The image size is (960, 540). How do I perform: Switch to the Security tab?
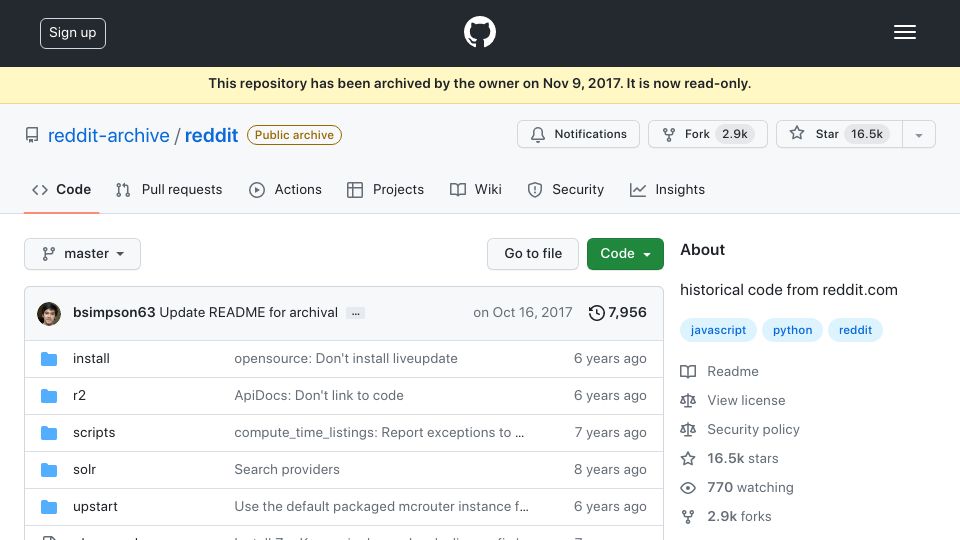[566, 190]
